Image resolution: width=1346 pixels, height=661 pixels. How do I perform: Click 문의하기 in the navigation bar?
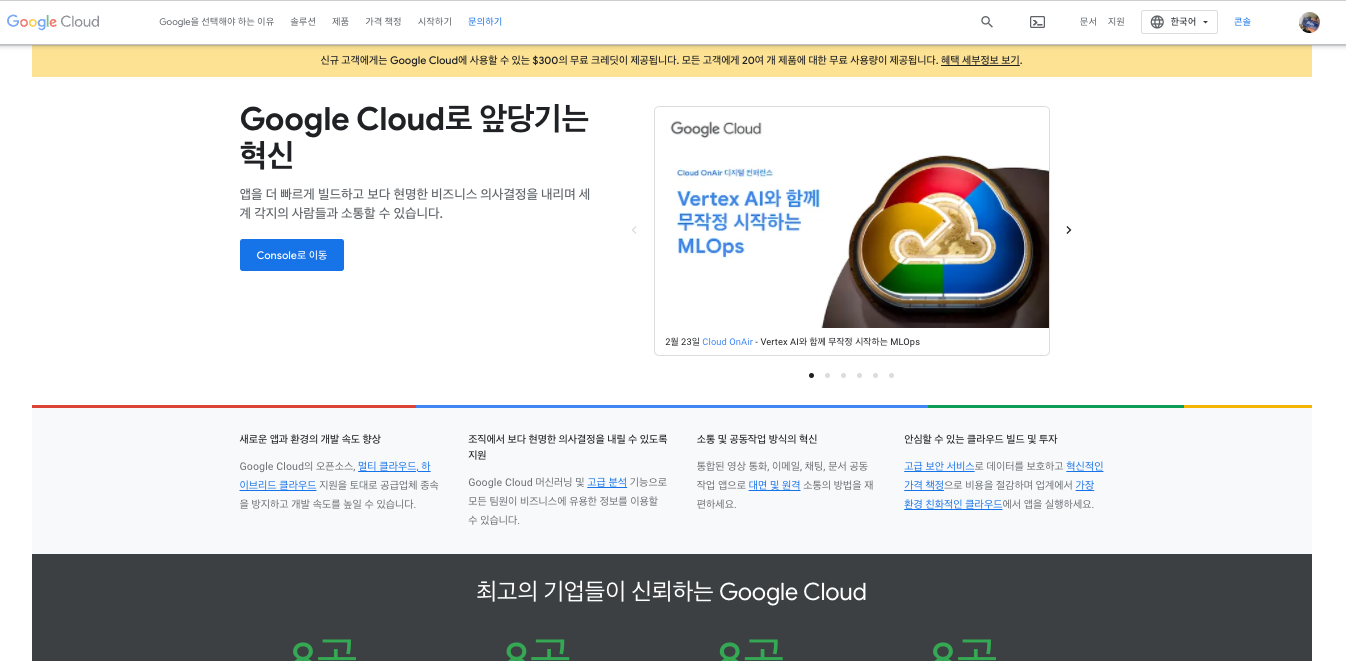point(485,21)
